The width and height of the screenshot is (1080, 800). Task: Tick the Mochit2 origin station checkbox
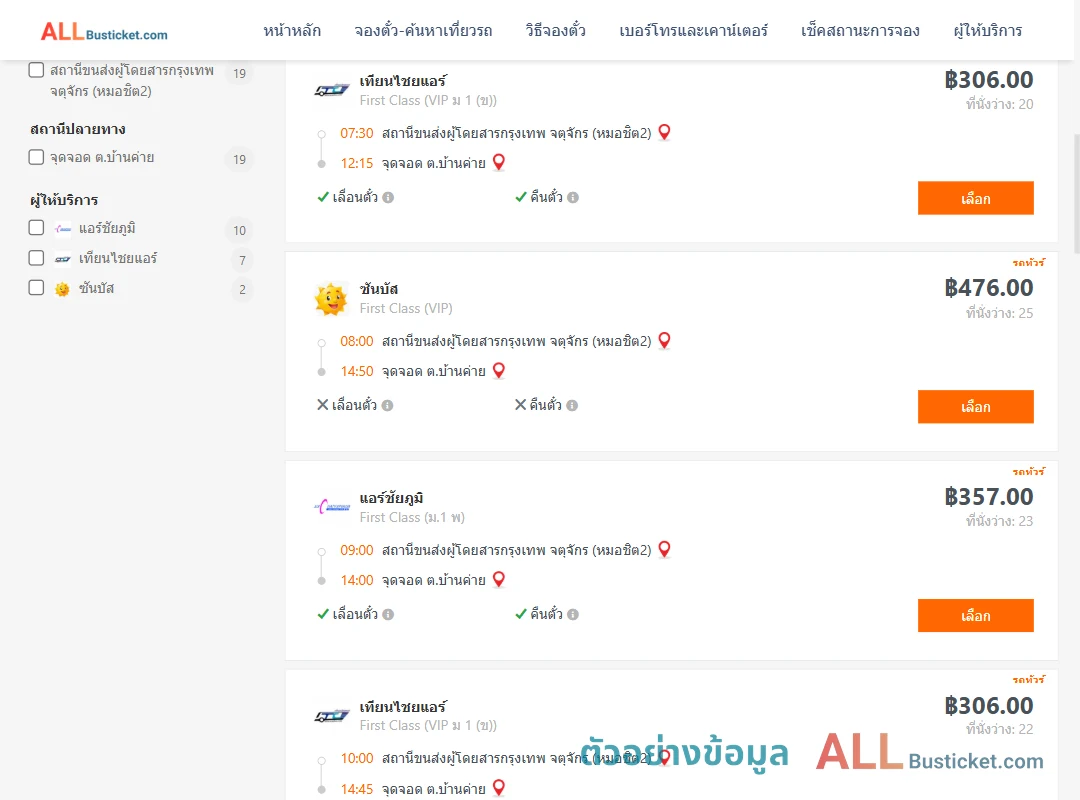[x=37, y=70]
